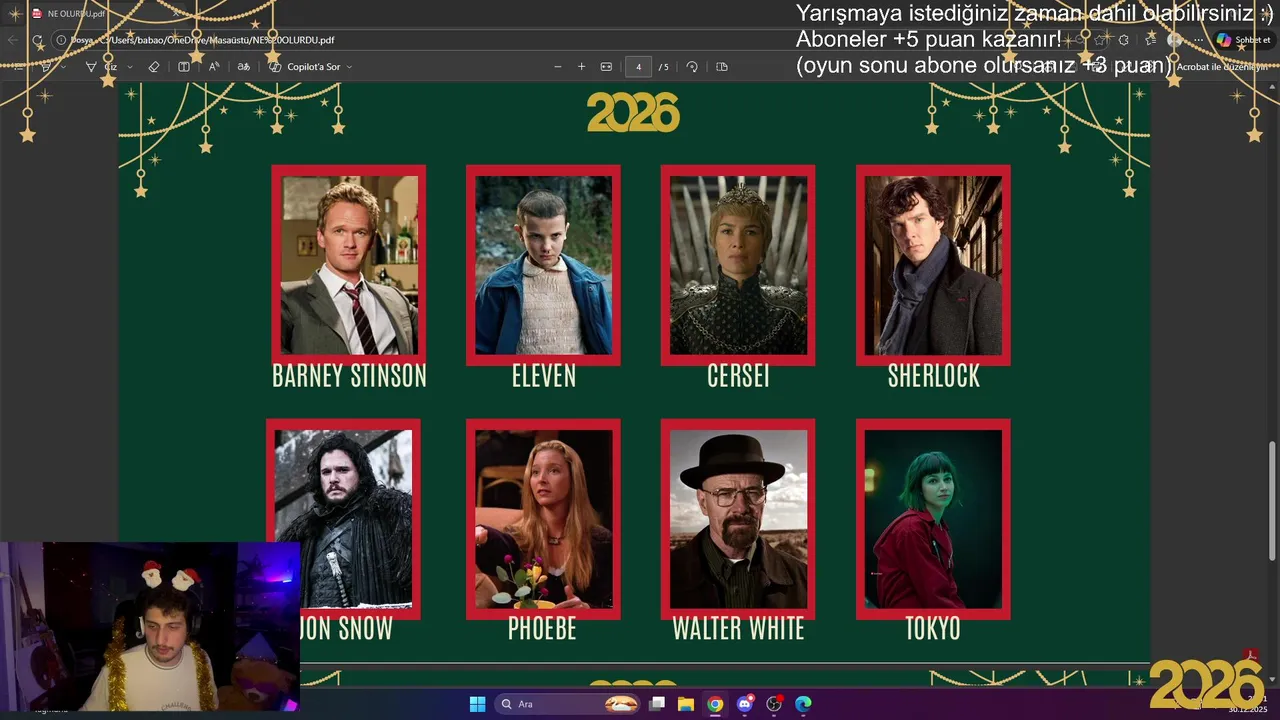
Task: Open the Translate icon in PDF toolbar
Action: point(243,67)
